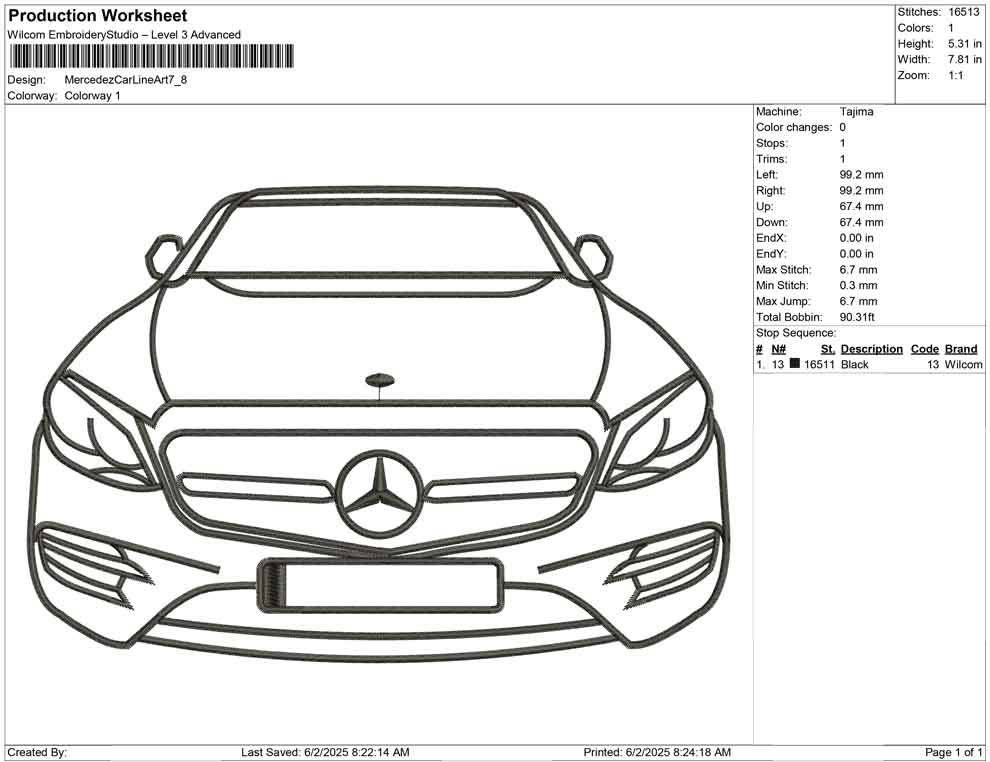Click the Colors value 1

tap(951, 28)
